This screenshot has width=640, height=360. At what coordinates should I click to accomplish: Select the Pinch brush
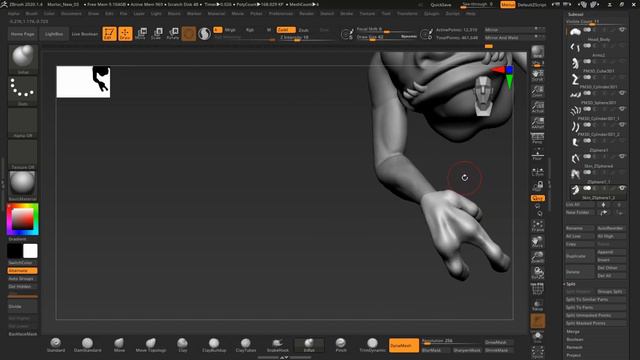341,344
